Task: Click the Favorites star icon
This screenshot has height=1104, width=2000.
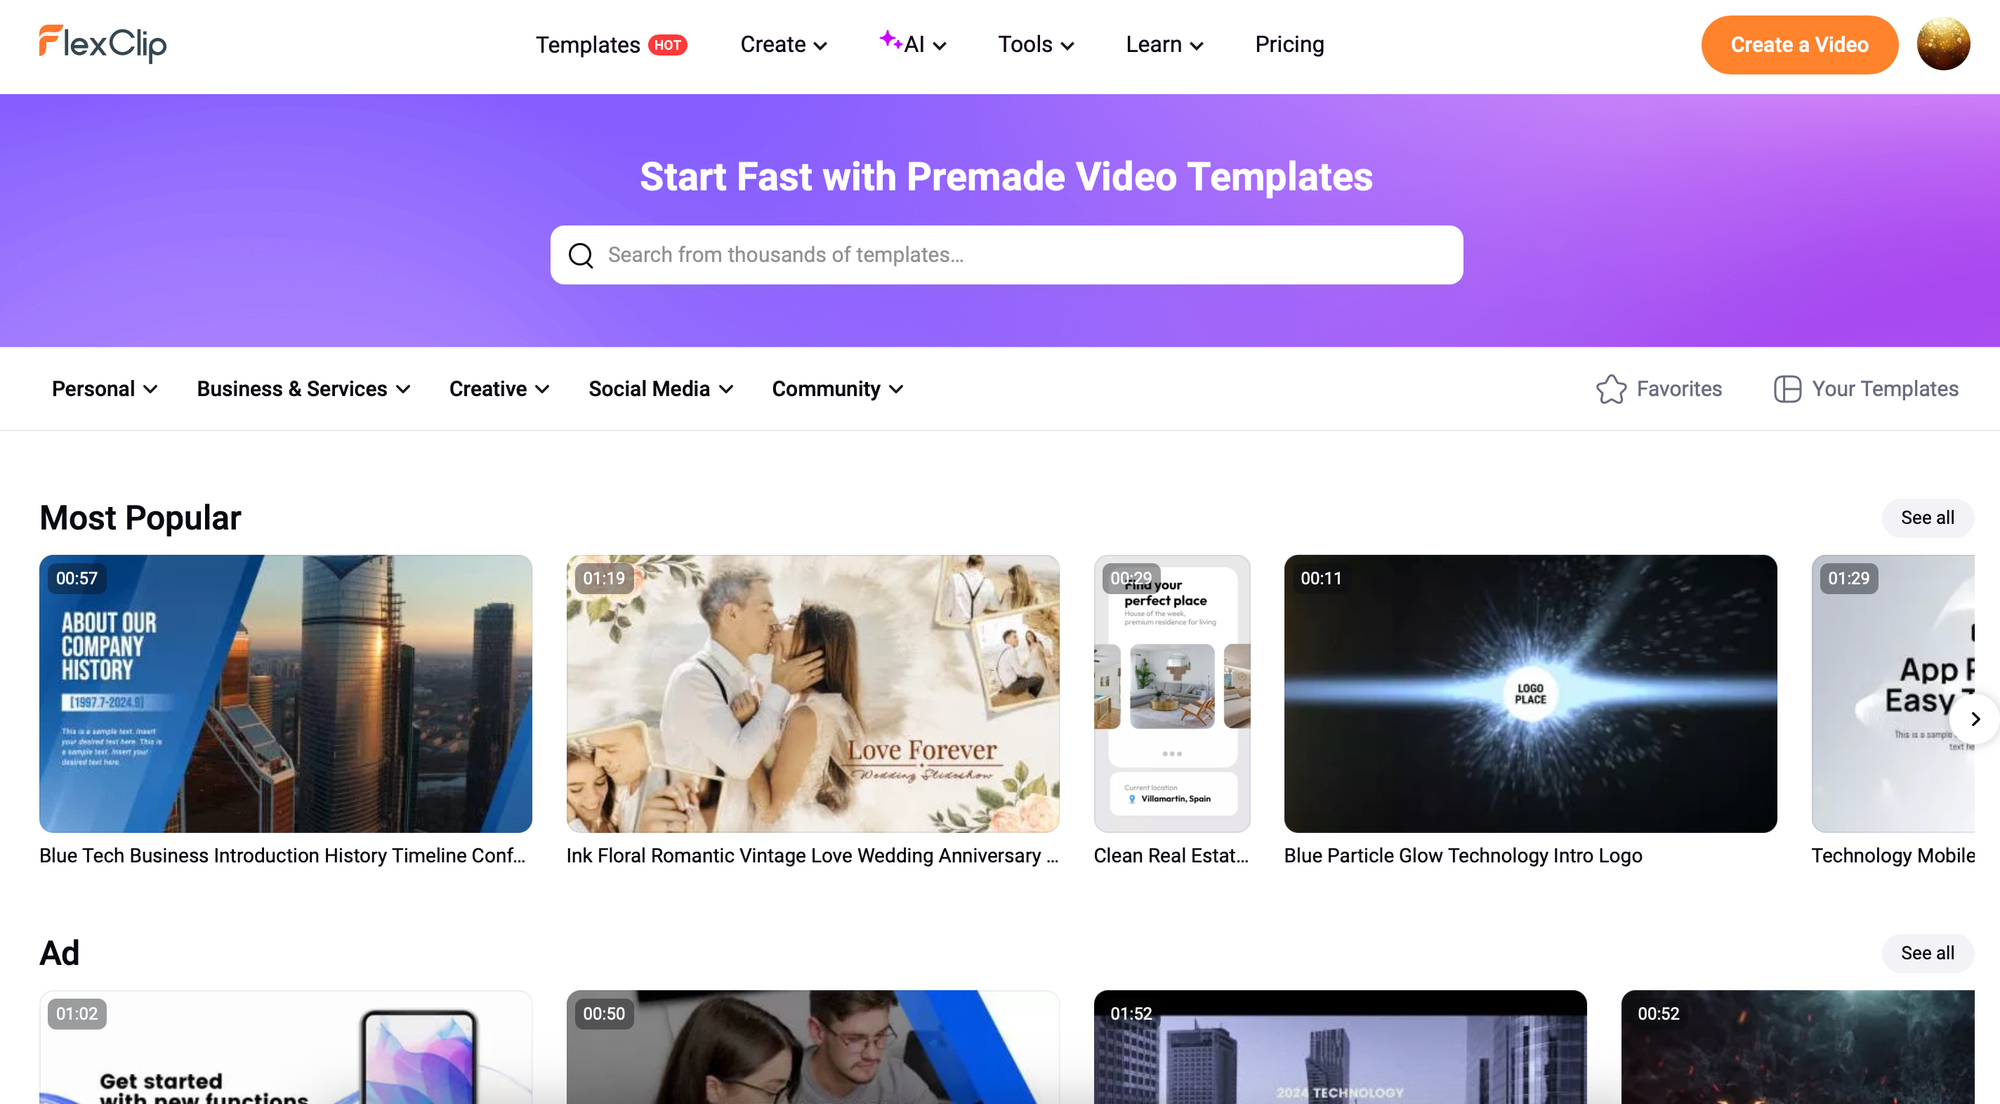Action: [1611, 389]
